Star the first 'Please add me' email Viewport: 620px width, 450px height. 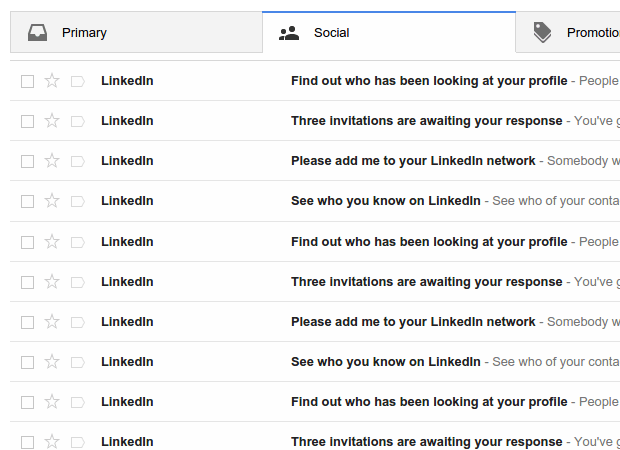52,161
